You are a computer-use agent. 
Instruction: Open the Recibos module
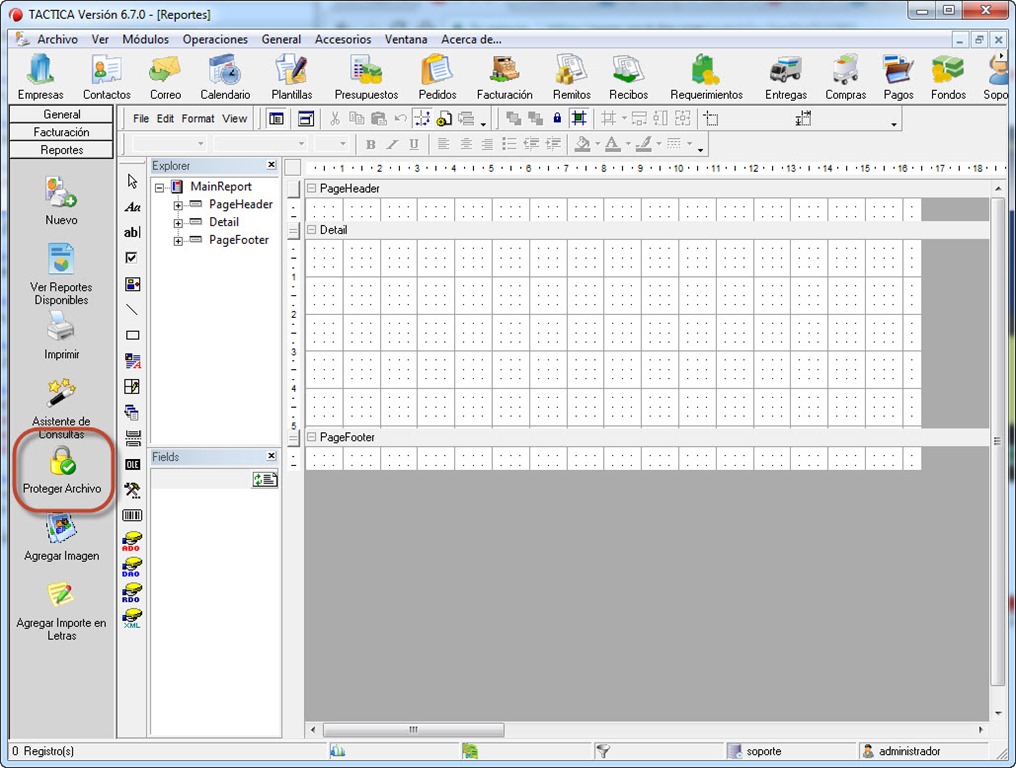coord(628,76)
